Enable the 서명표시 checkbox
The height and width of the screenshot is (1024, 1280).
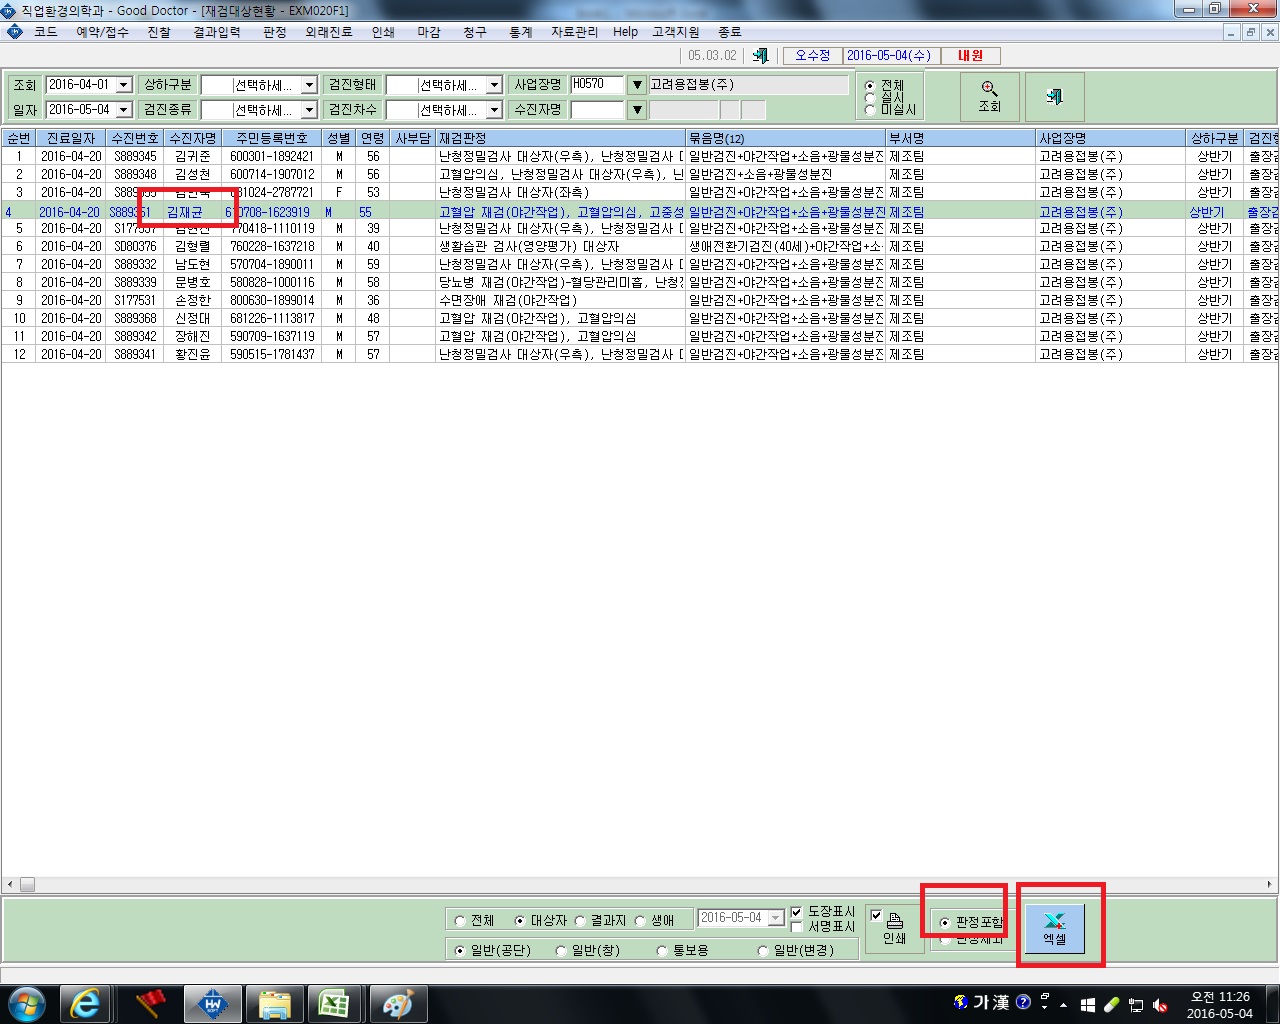coord(797,927)
